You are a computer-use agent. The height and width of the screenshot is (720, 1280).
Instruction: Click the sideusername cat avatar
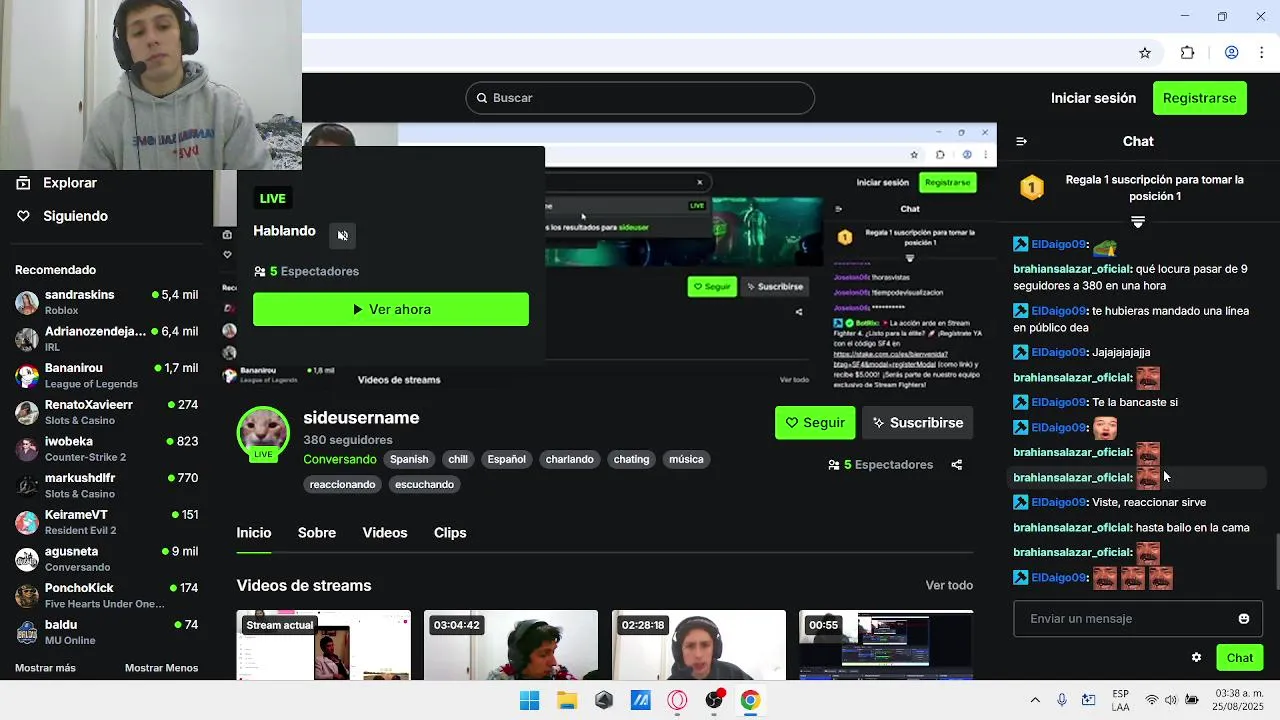point(263,434)
